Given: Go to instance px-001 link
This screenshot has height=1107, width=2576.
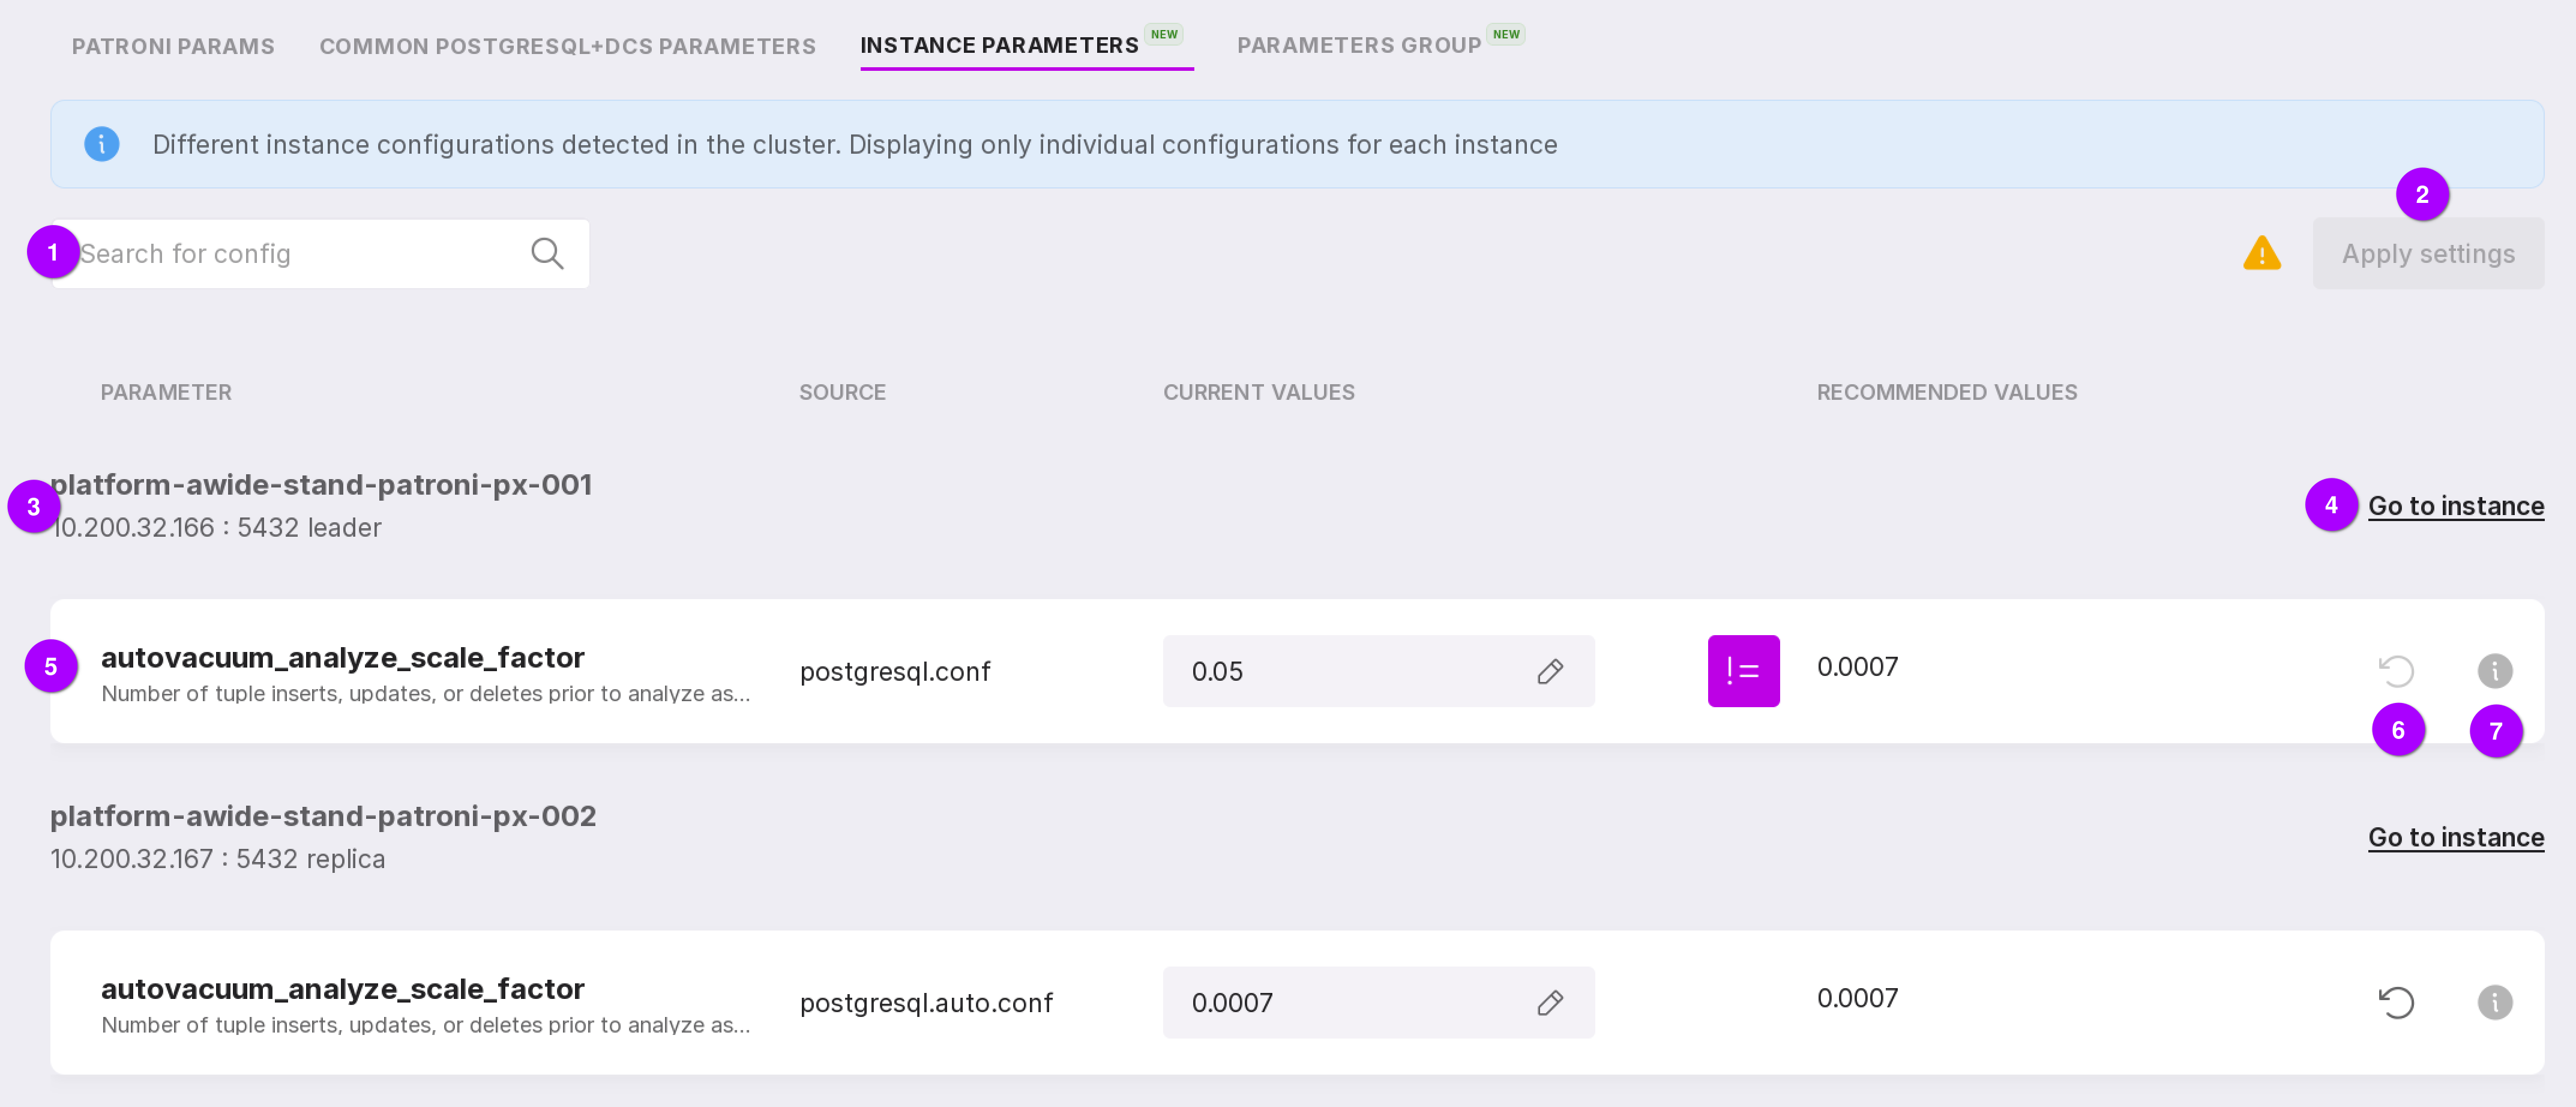Looking at the screenshot, I should click(2455, 506).
